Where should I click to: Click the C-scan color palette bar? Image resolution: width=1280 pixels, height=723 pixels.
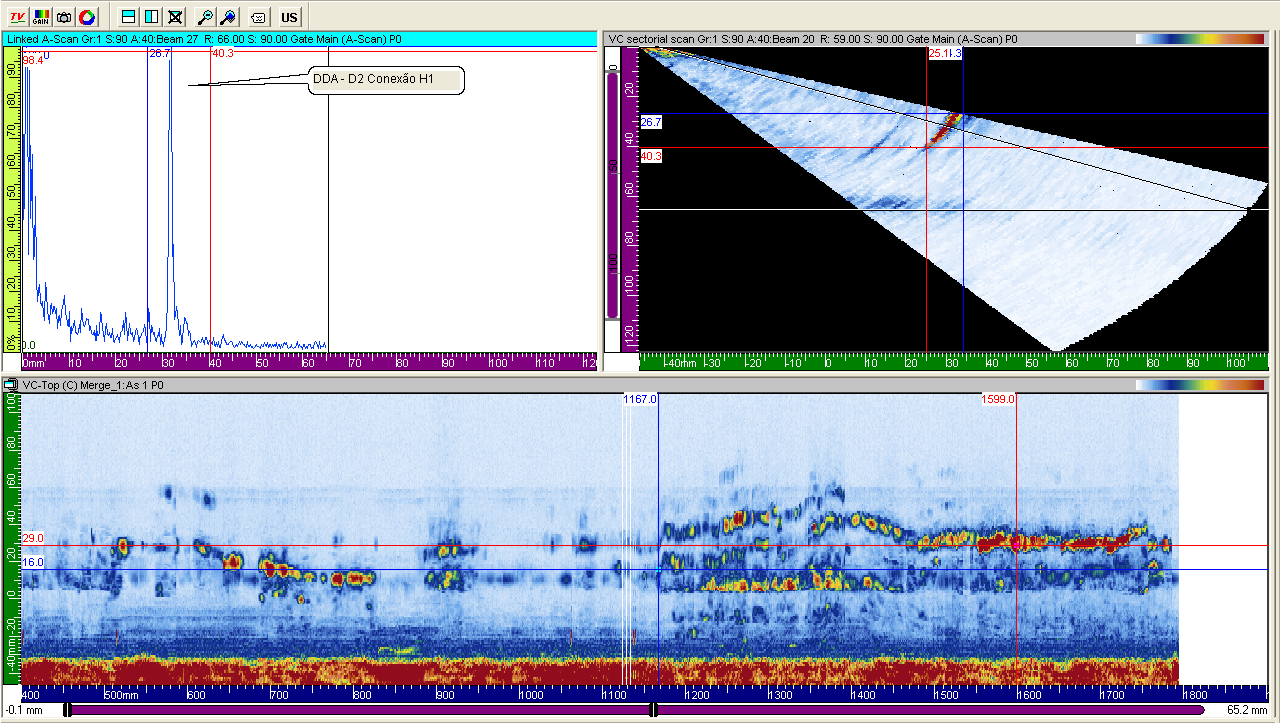click(1200, 385)
